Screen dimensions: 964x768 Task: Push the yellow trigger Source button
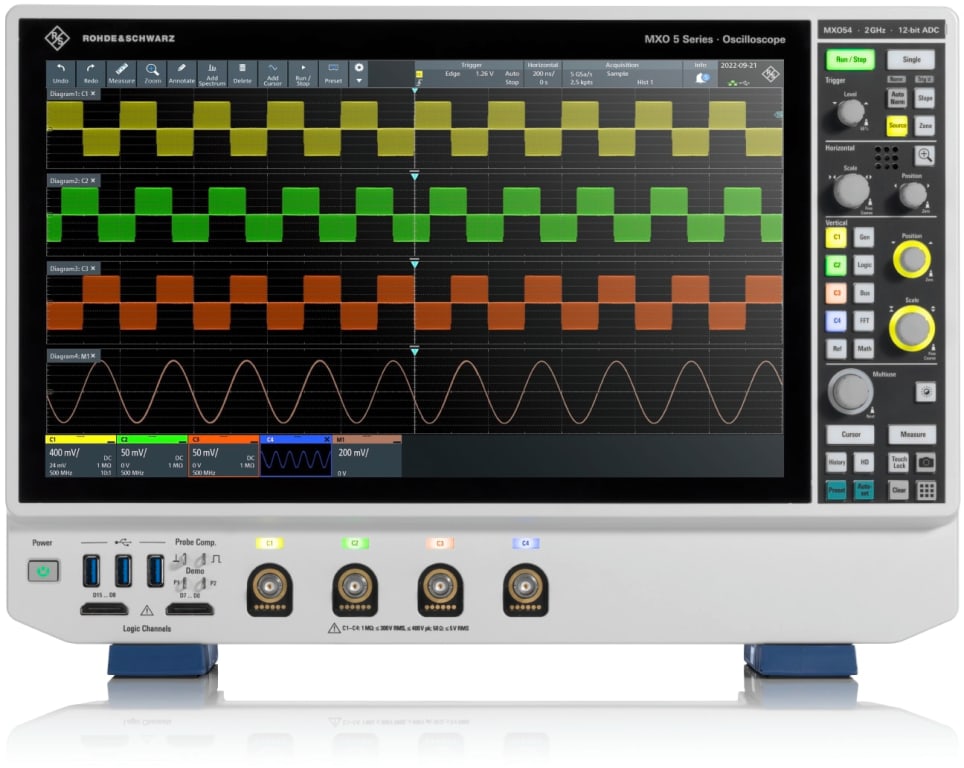coord(897,125)
